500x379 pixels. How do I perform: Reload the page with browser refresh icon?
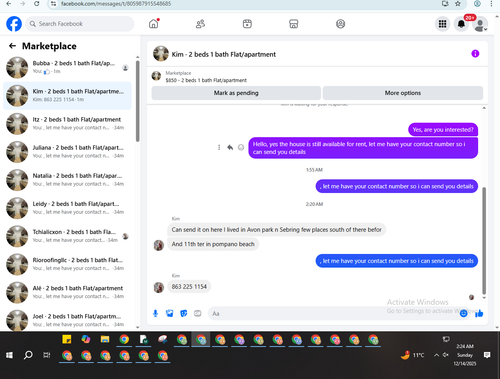37,4
